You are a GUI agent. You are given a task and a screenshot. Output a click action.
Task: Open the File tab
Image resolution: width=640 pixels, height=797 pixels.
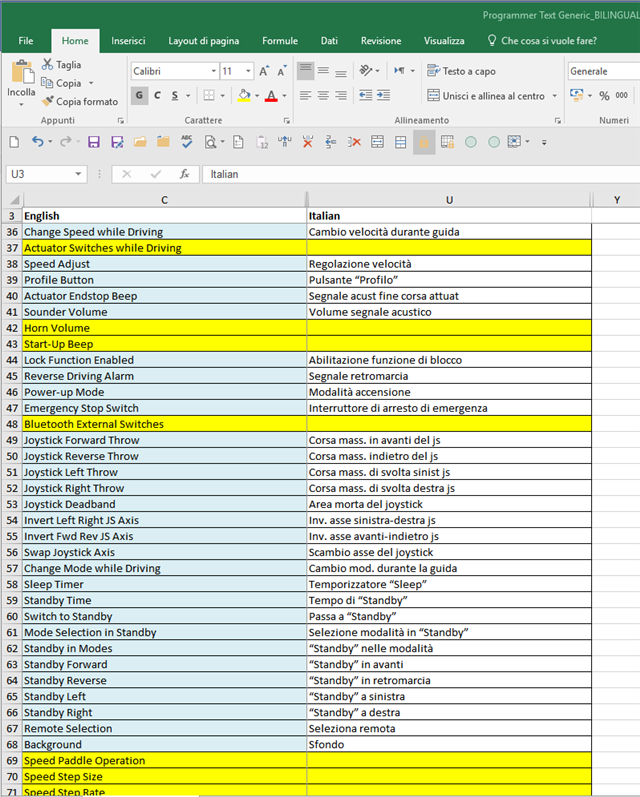tap(26, 41)
